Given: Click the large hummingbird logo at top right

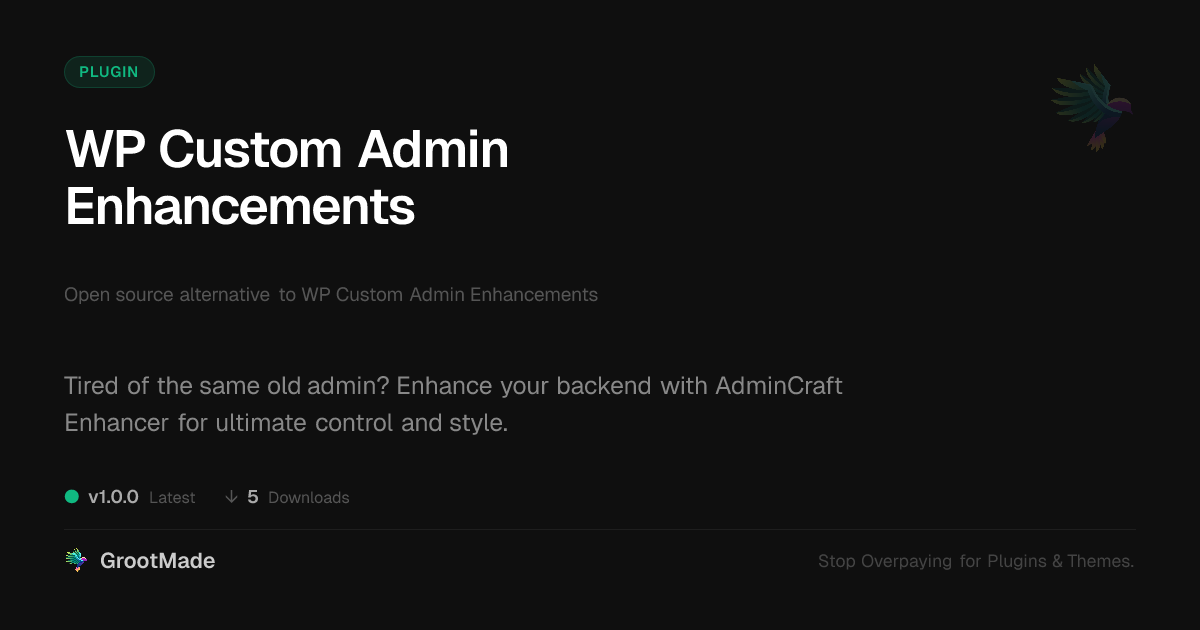Looking at the screenshot, I should click(x=1092, y=107).
